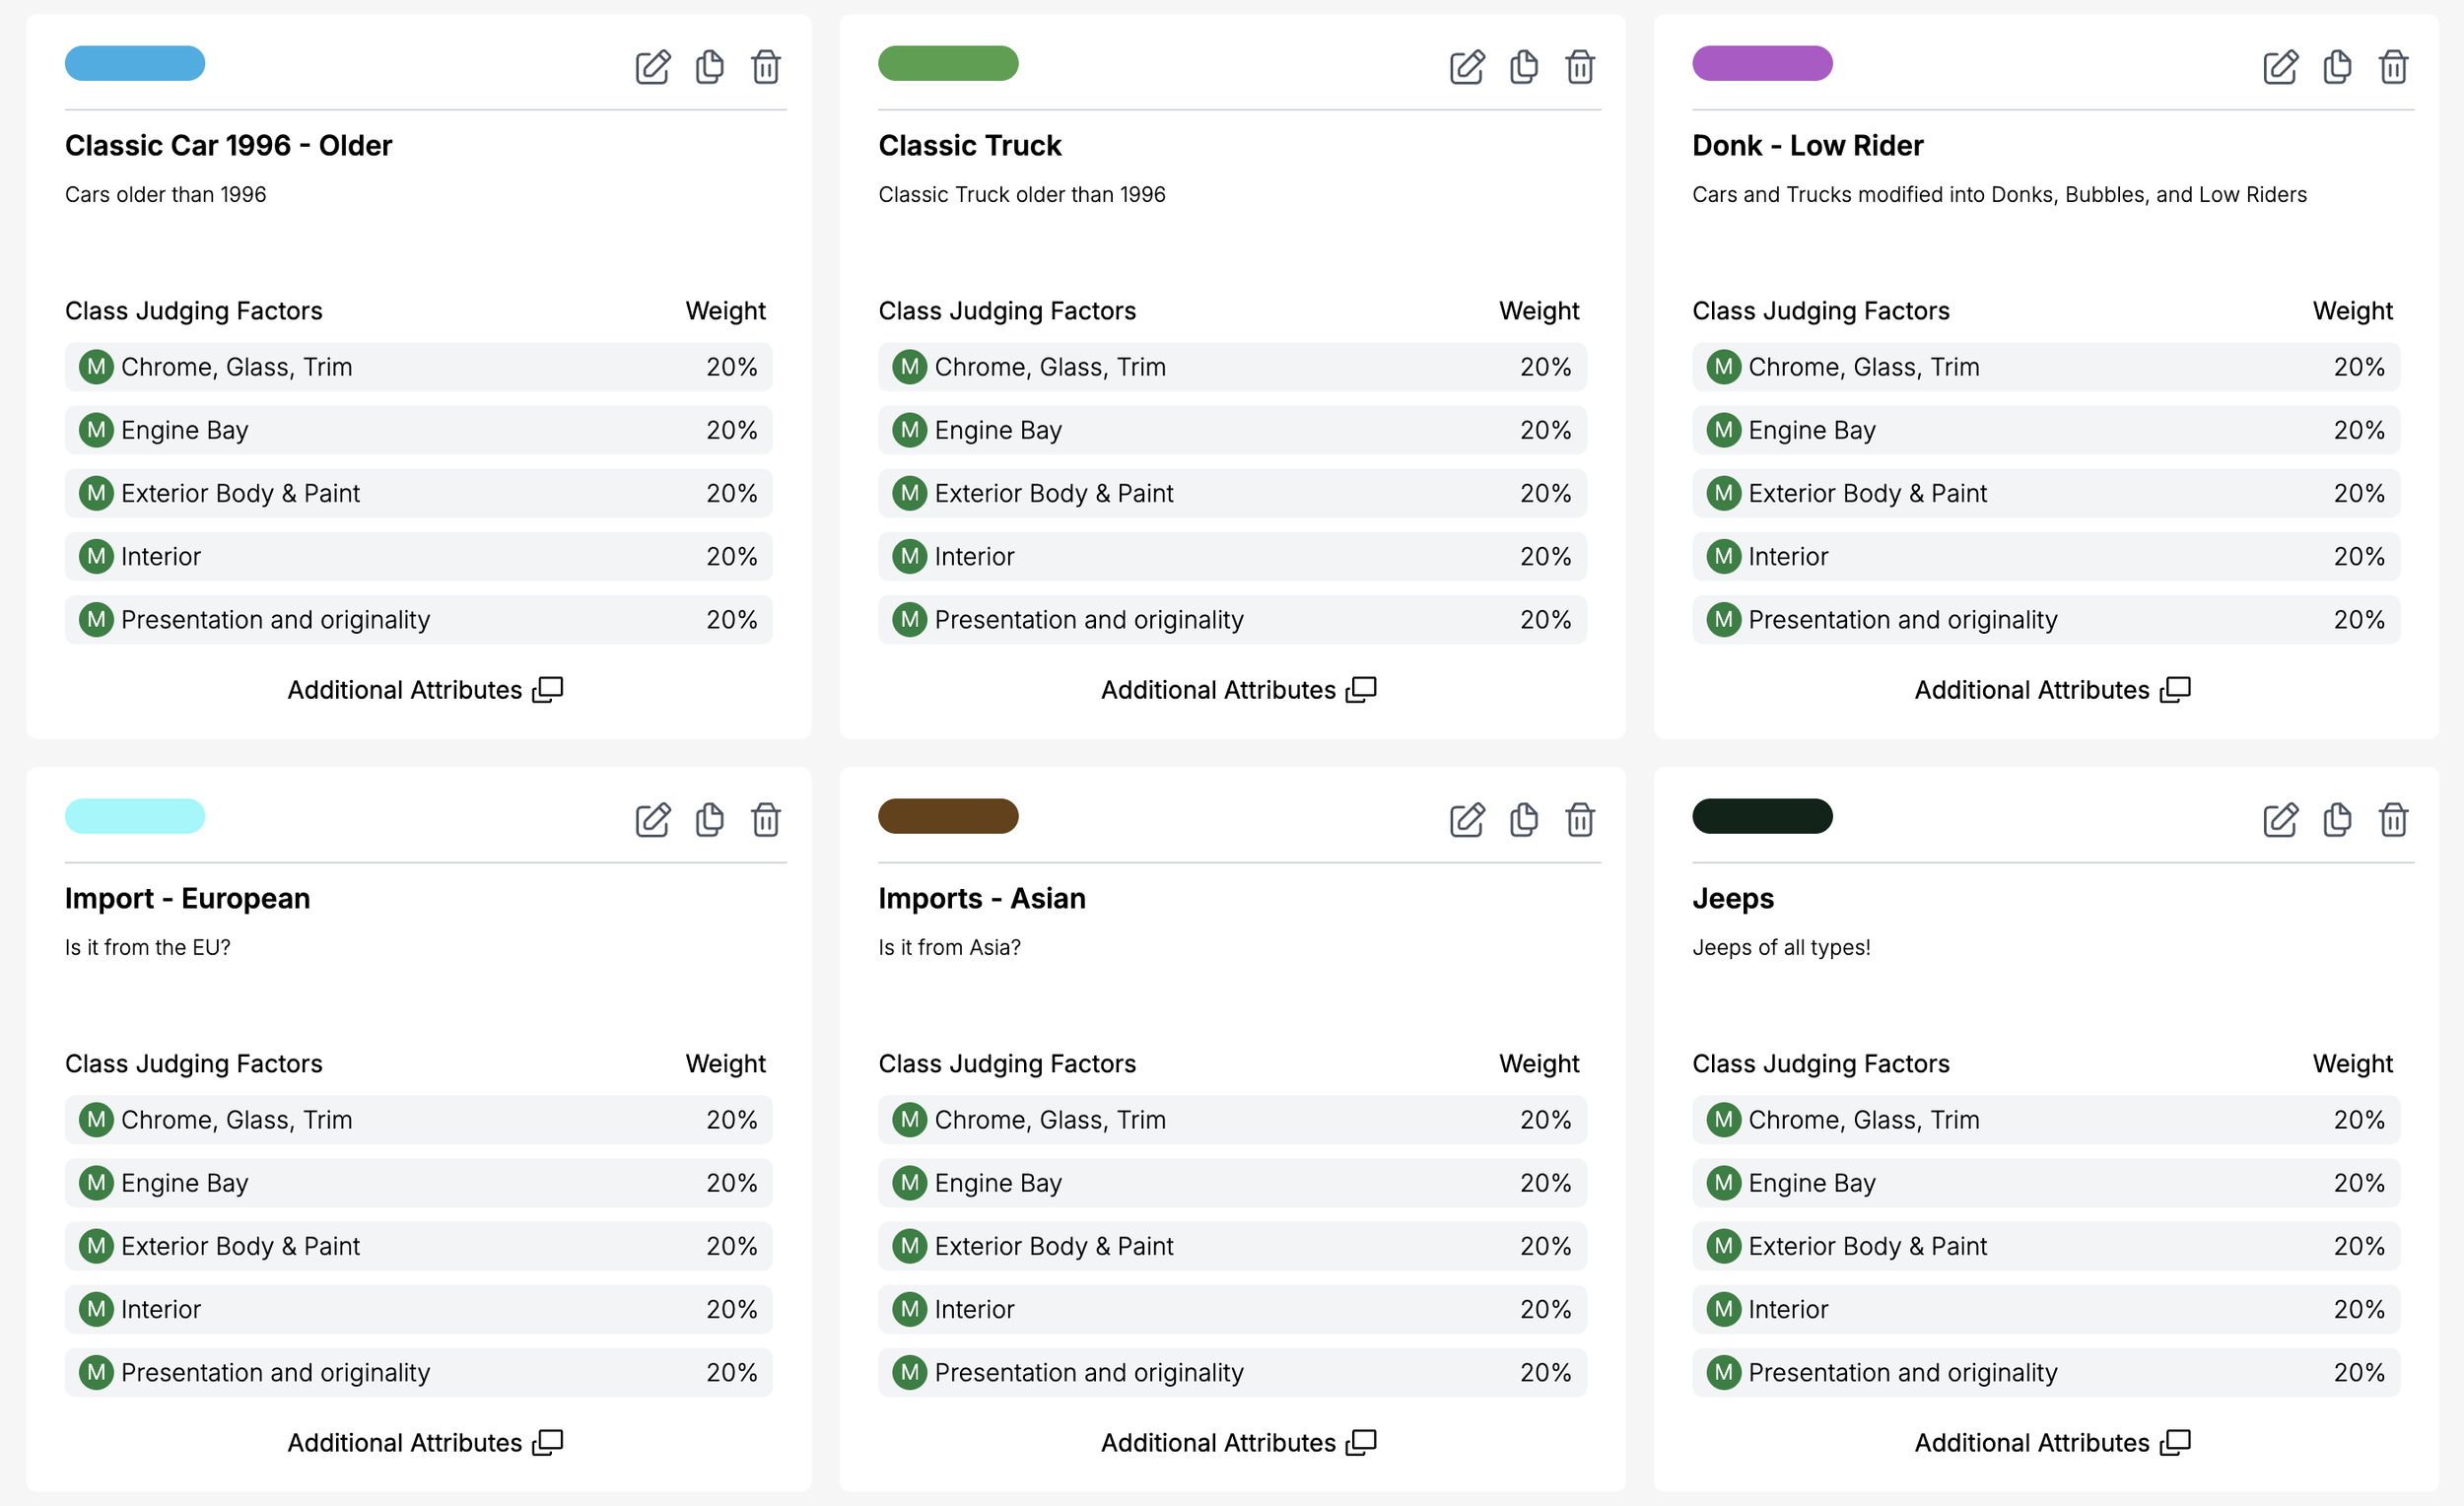Open Additional Attributes for Import - European
2464x1506 pixels.
click(424, 1443)
